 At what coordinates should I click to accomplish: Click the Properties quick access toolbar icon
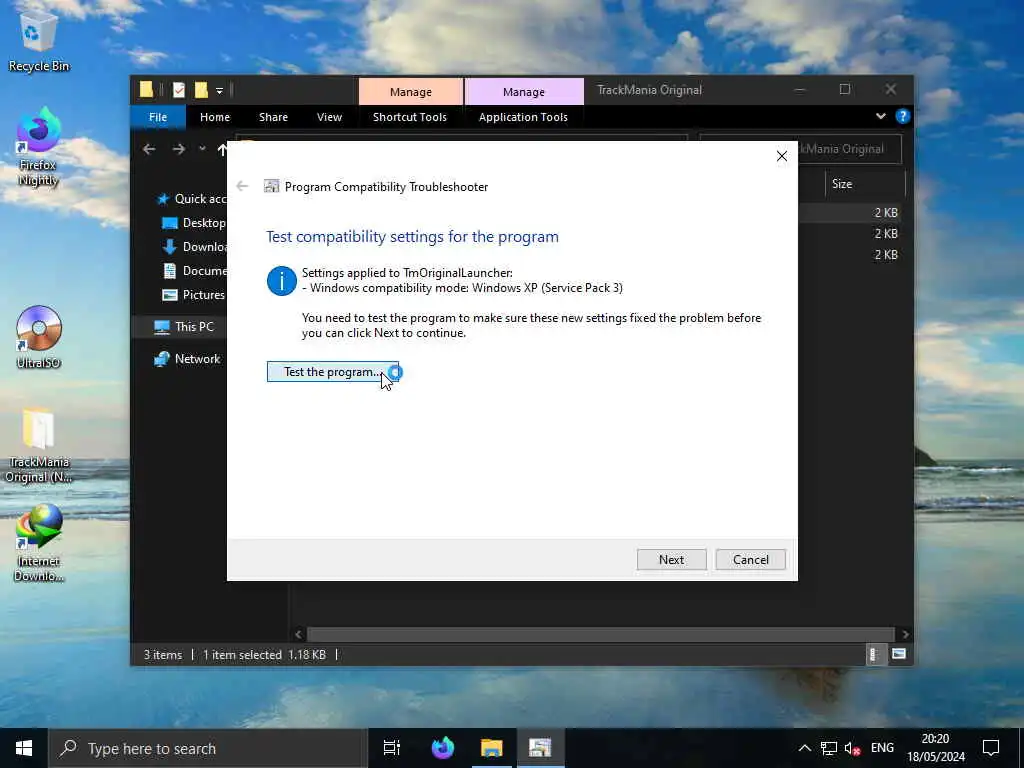point(178,90)
